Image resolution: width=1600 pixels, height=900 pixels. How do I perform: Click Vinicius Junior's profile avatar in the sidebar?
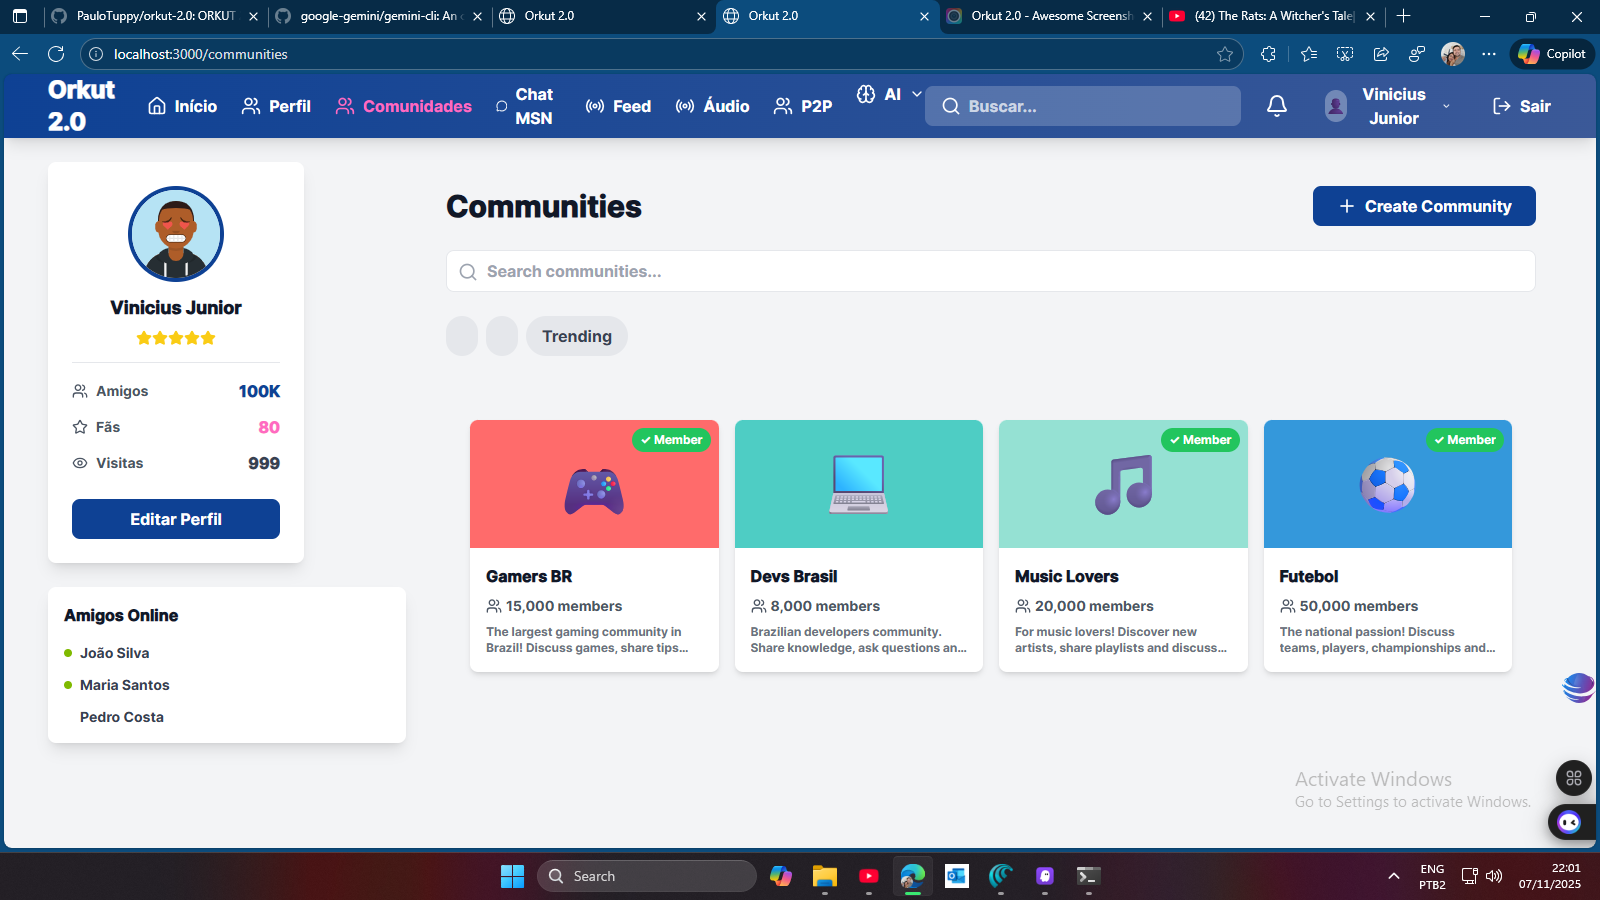click(176, 234)
